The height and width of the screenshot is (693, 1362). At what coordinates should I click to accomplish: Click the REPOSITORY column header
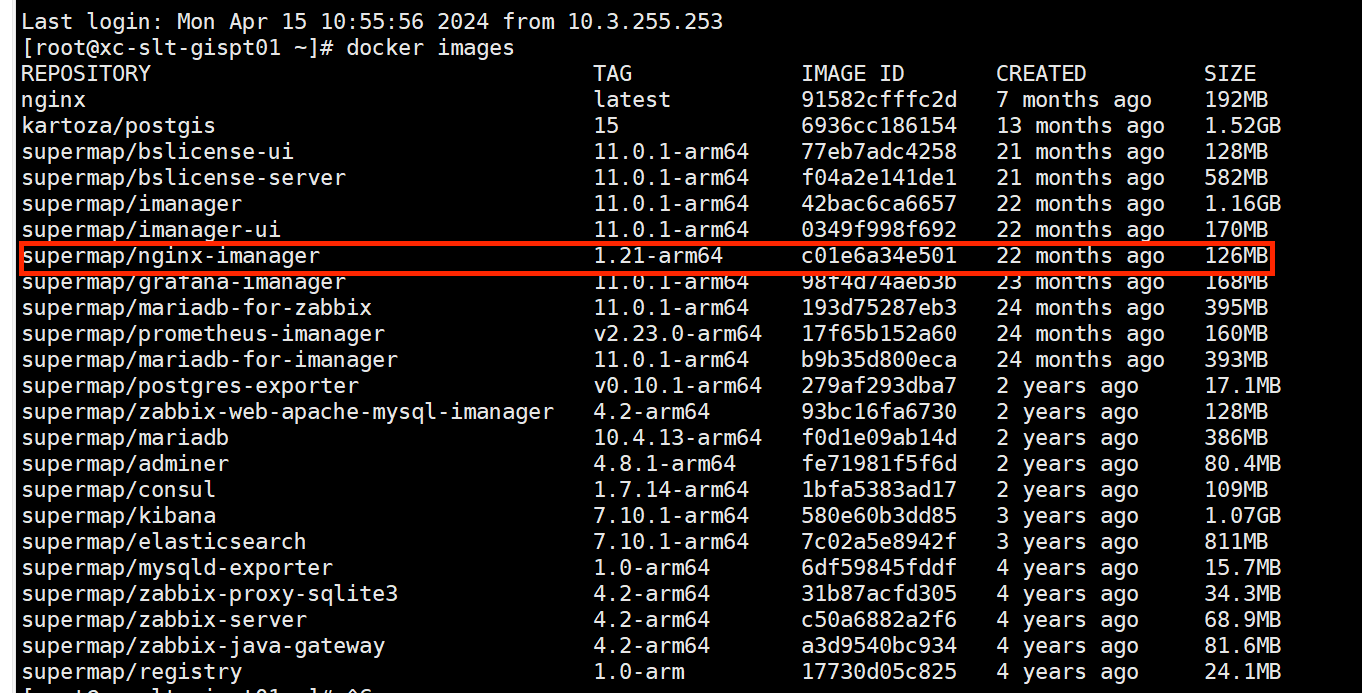coord(86,74)
